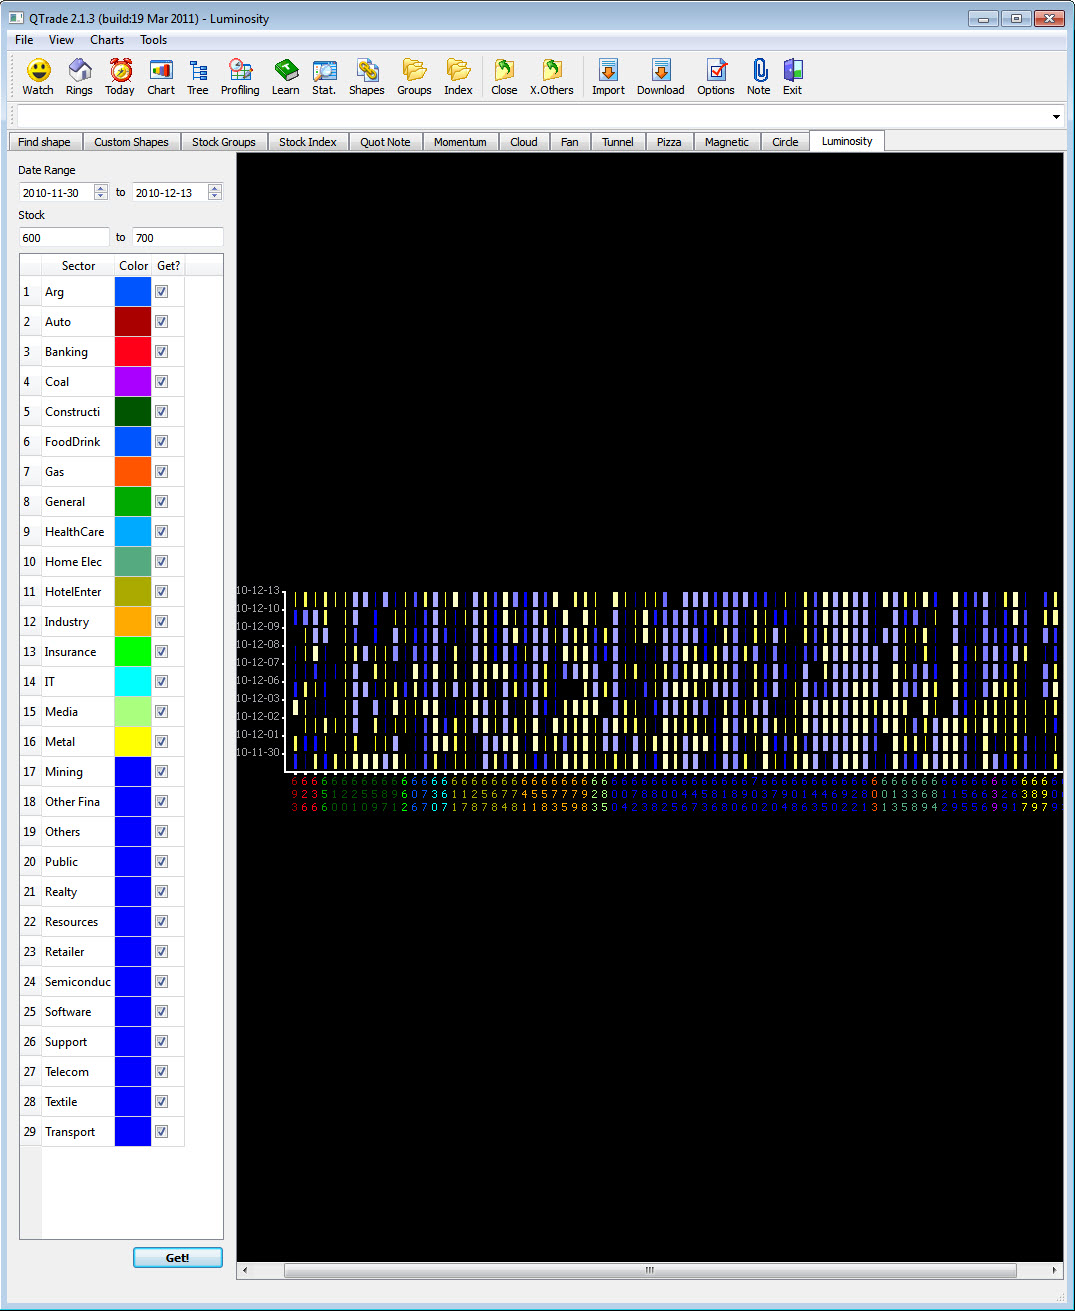
Task: Click the Download icon
Action: pos(660,75)
